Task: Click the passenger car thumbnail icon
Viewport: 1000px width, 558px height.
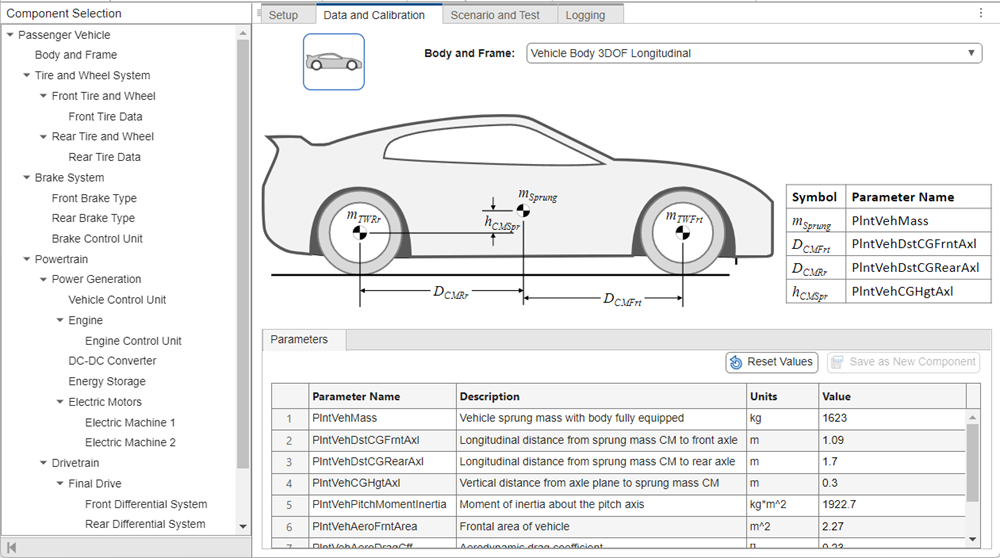Action: tap(333, 62)
